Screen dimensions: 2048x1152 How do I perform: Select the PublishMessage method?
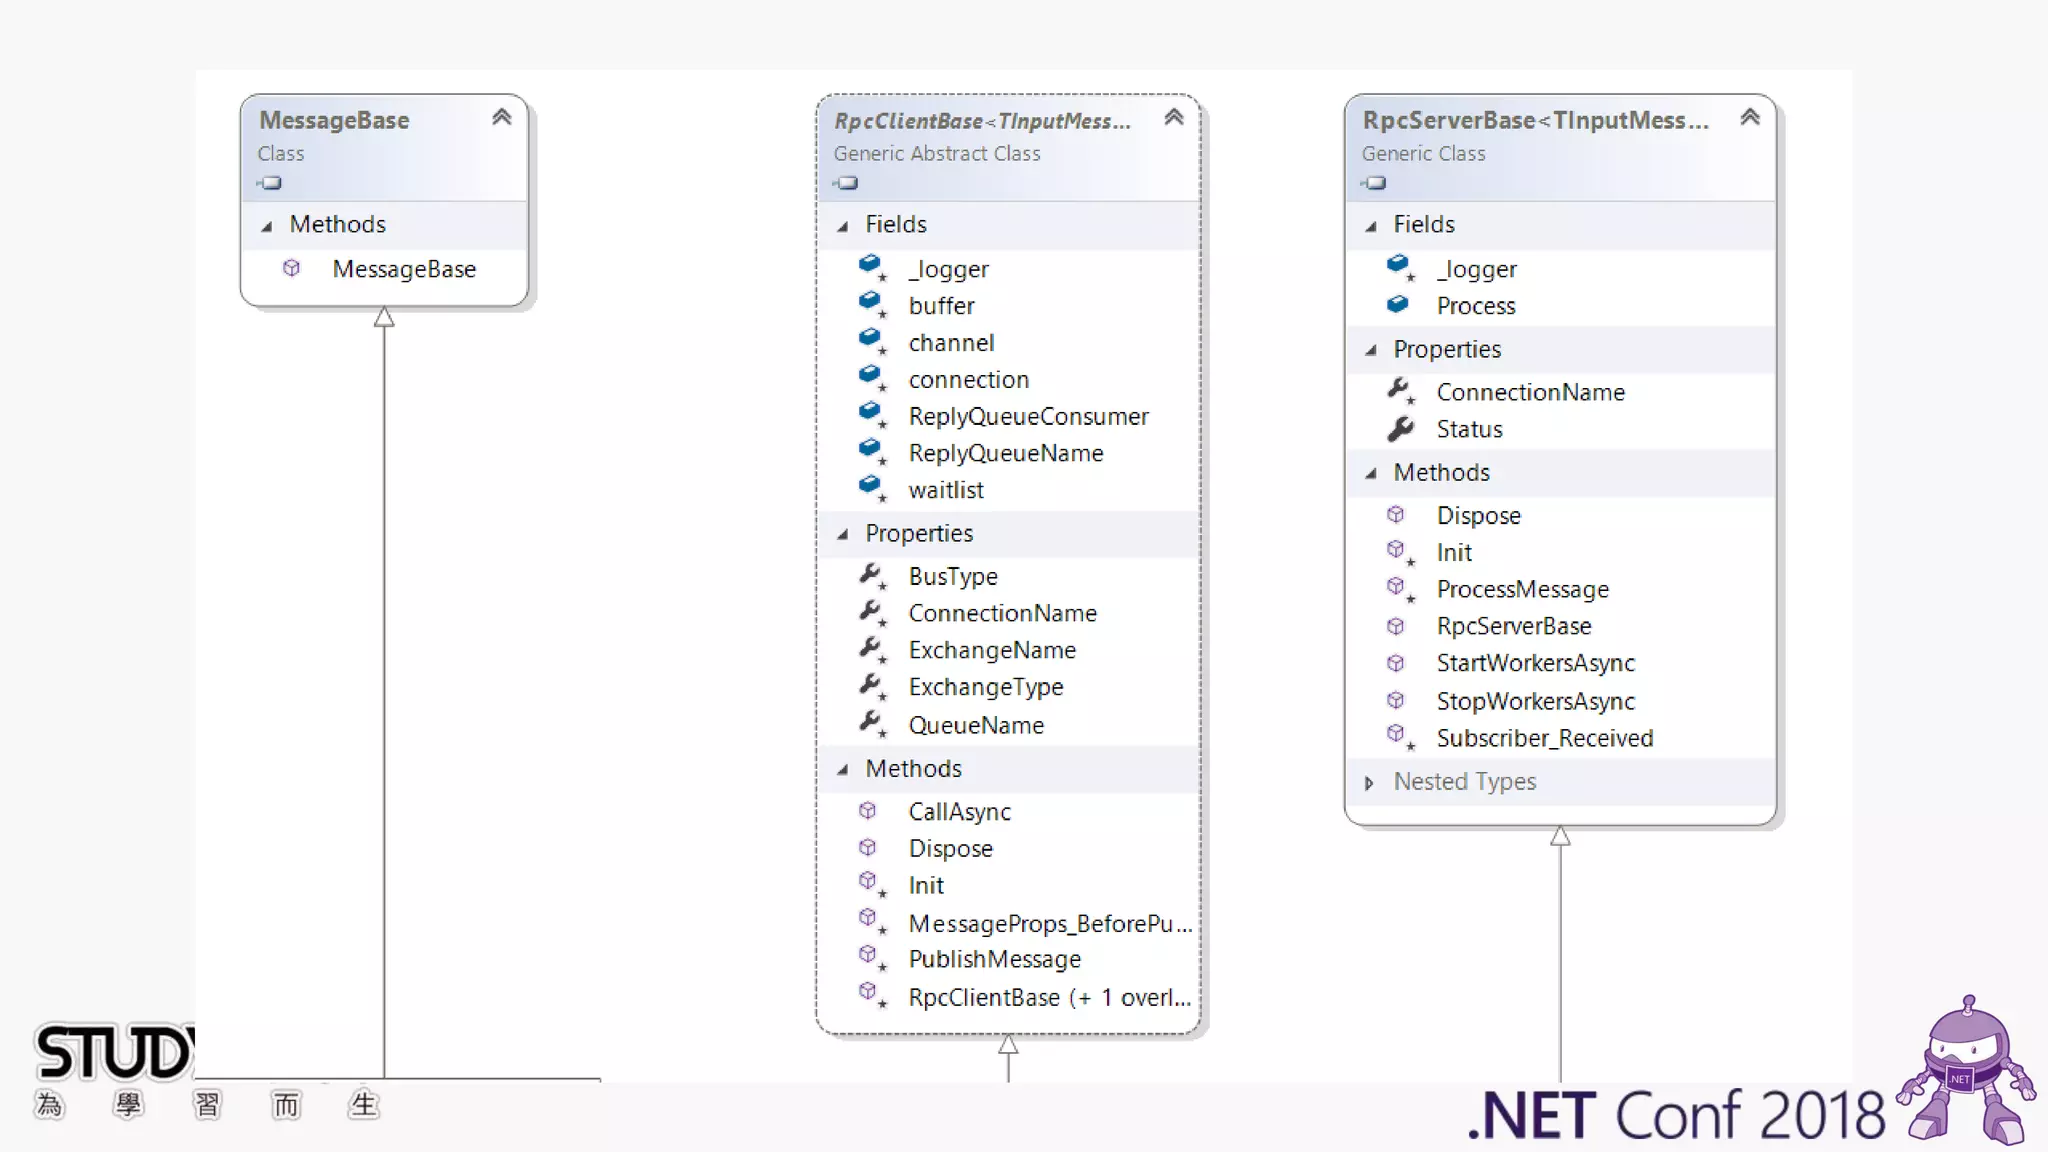994,959
